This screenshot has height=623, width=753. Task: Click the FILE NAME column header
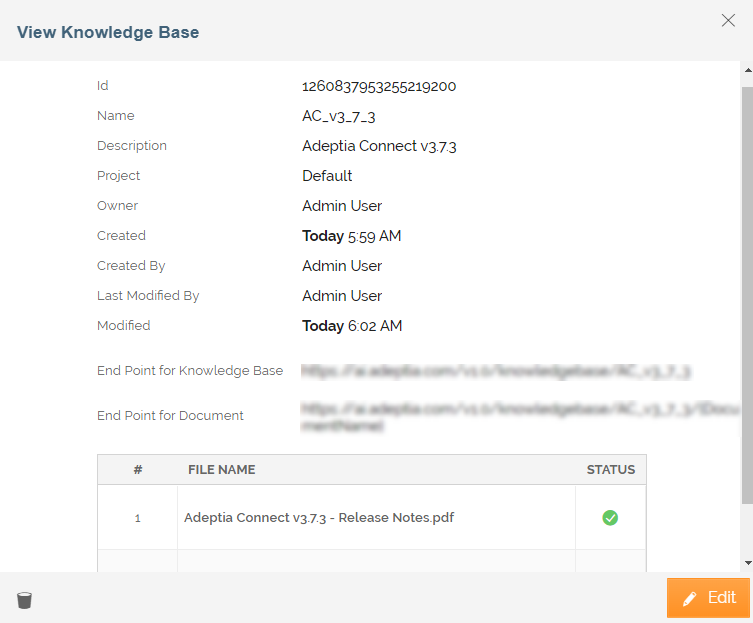pos(221,470)
